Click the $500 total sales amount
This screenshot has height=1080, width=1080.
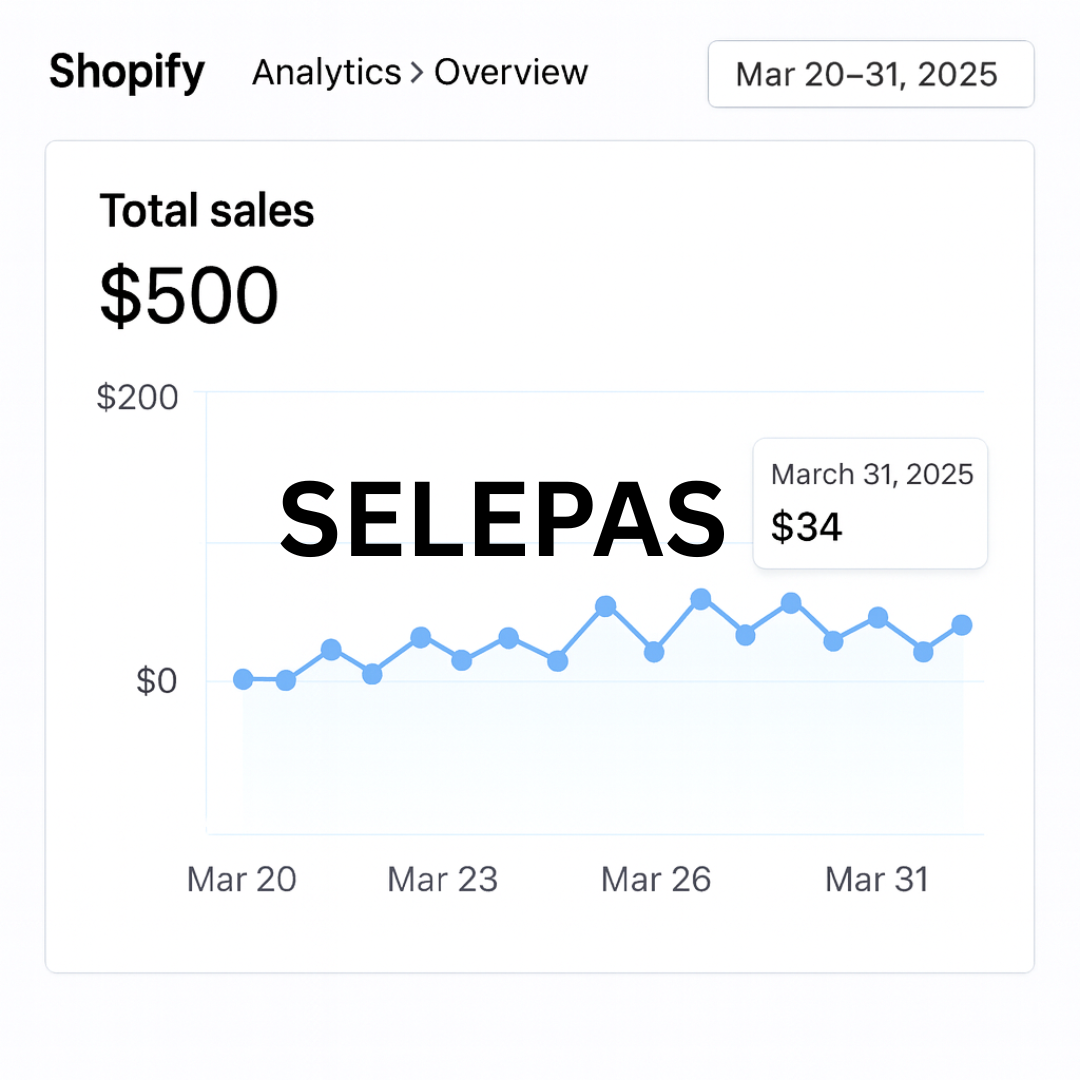pos(189,295)
